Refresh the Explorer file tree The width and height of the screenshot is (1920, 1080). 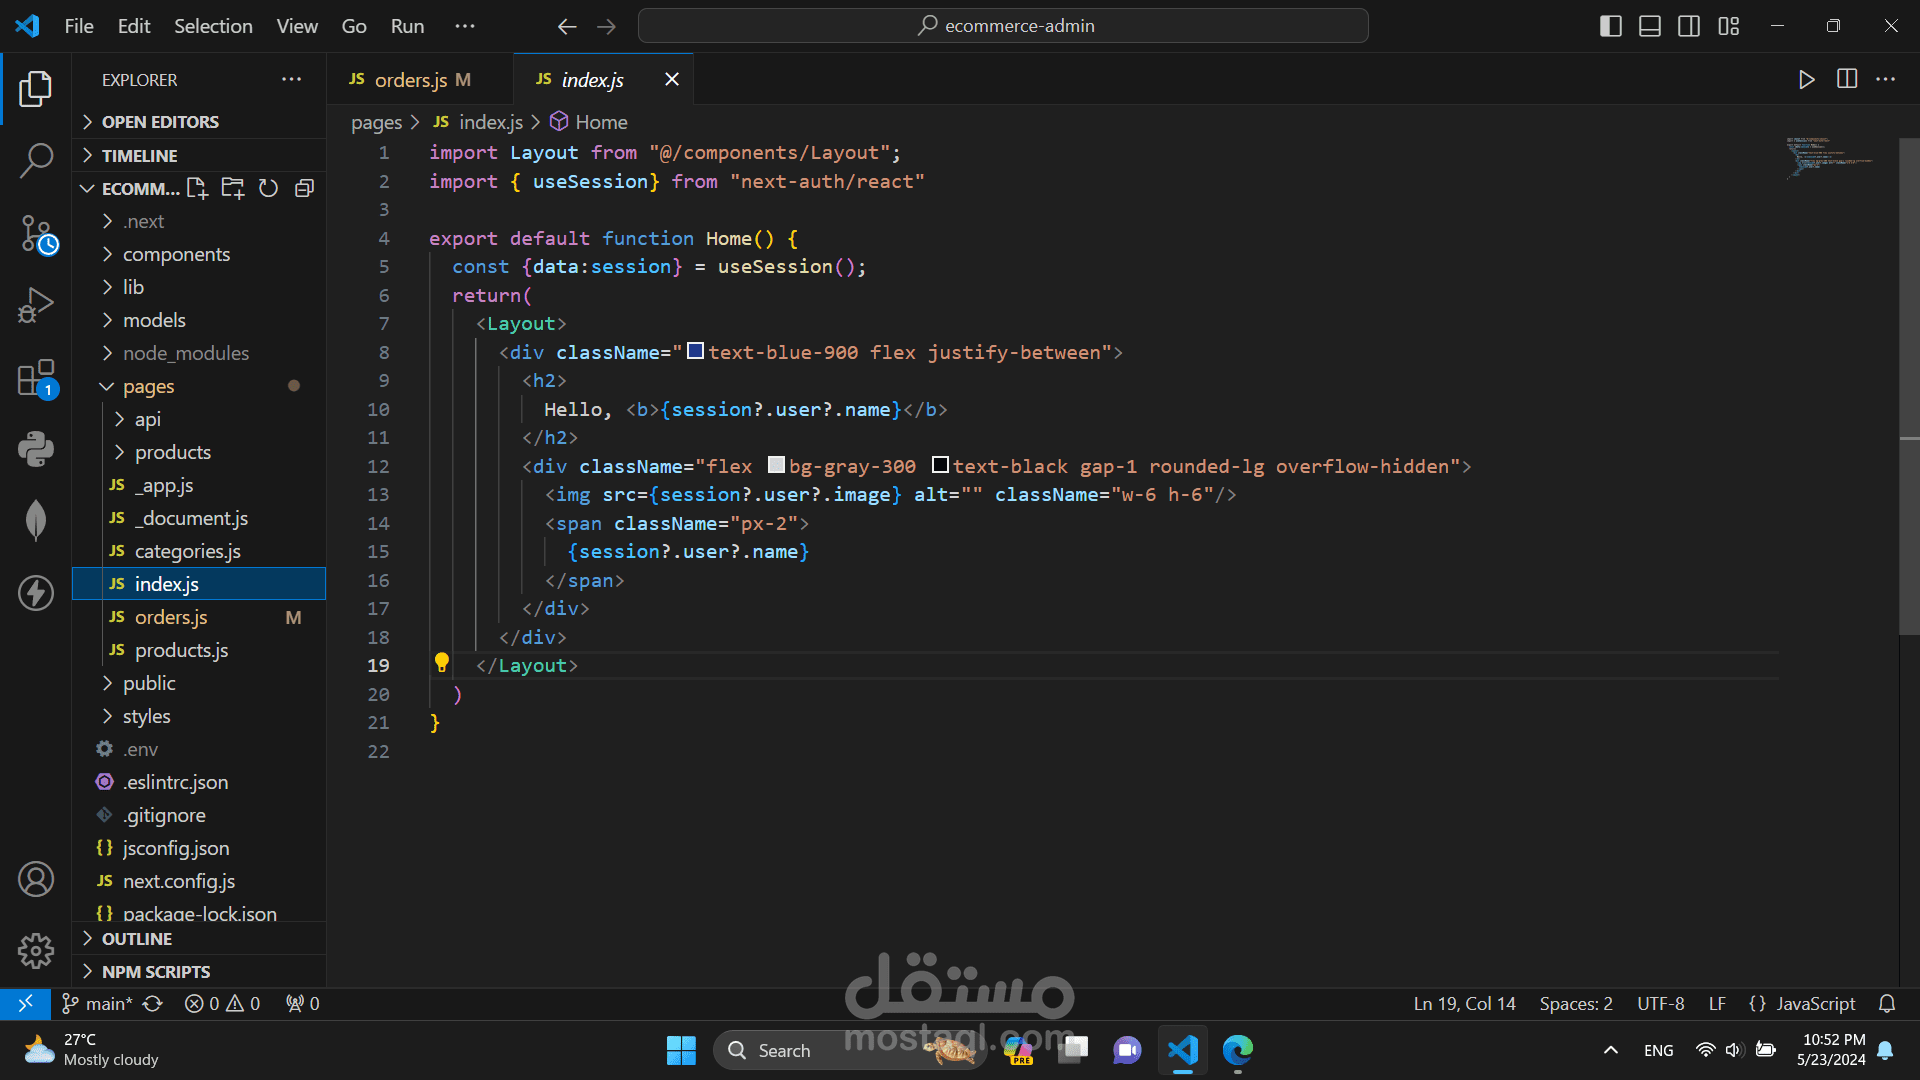pyautogui.click(x=268, y=188)
